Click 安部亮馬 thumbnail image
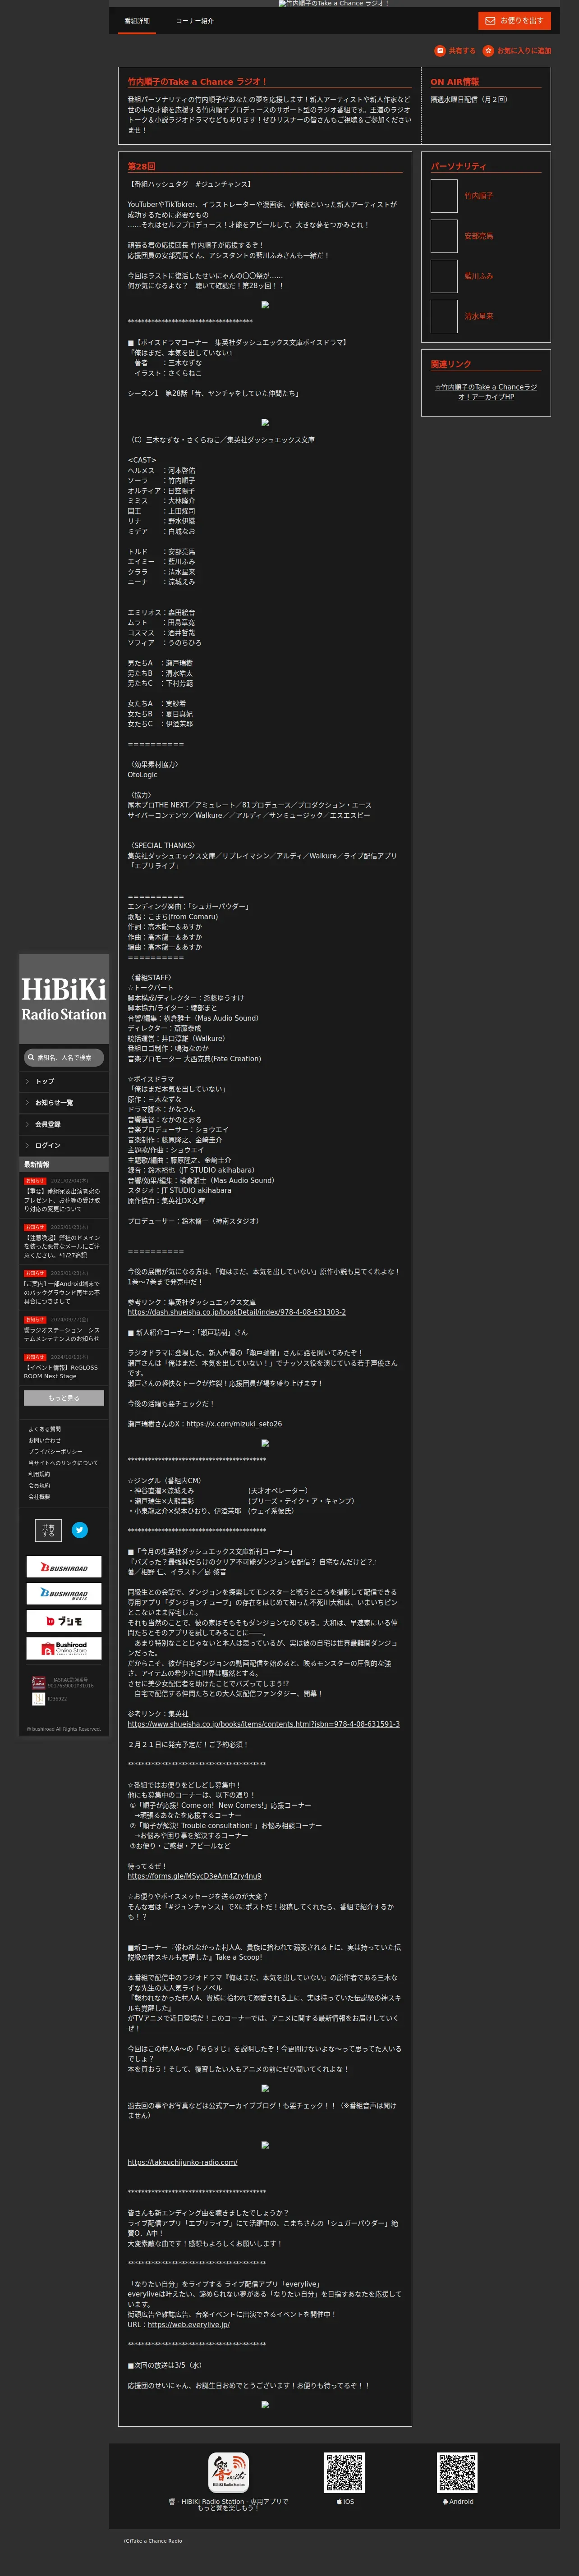Image resolution: width=579 pixels, height=2576 pixels. coord(444,236)
